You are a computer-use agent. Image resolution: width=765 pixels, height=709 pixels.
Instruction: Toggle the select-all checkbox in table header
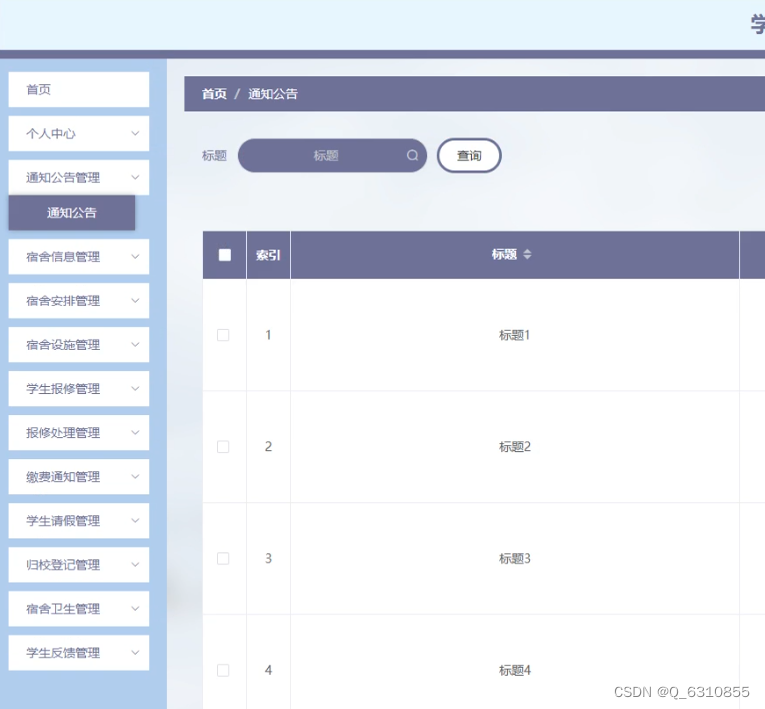click(x=224, y=255)
